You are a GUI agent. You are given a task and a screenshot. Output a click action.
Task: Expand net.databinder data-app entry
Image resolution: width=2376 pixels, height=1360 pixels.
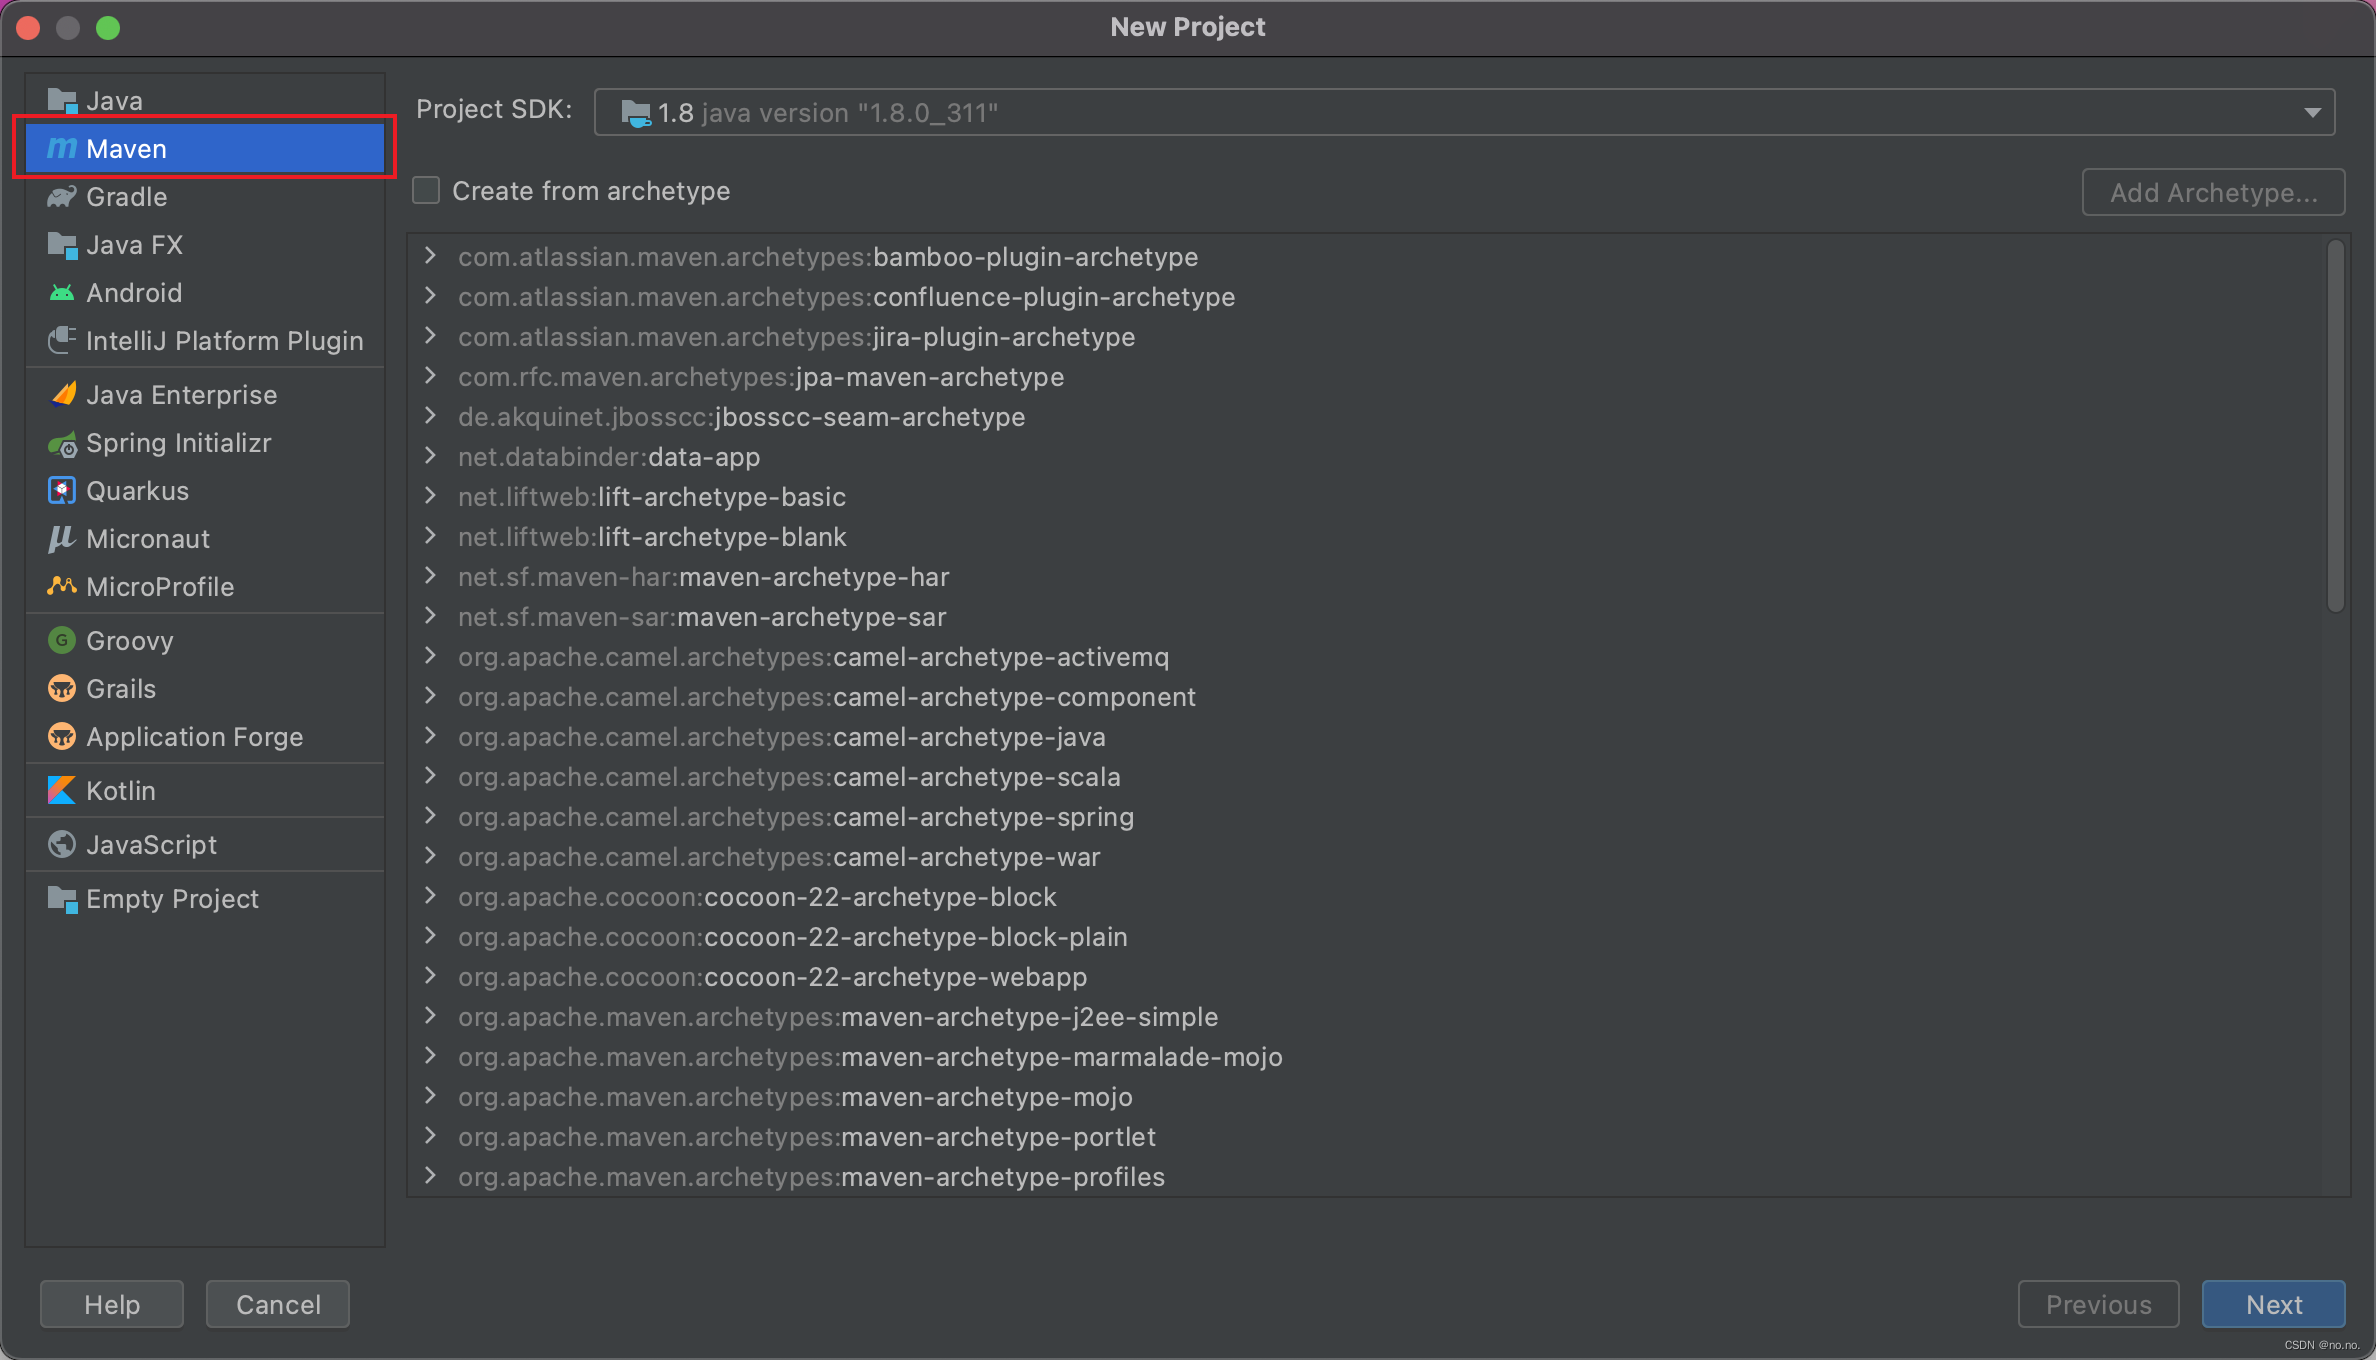(x=430, y=456)
